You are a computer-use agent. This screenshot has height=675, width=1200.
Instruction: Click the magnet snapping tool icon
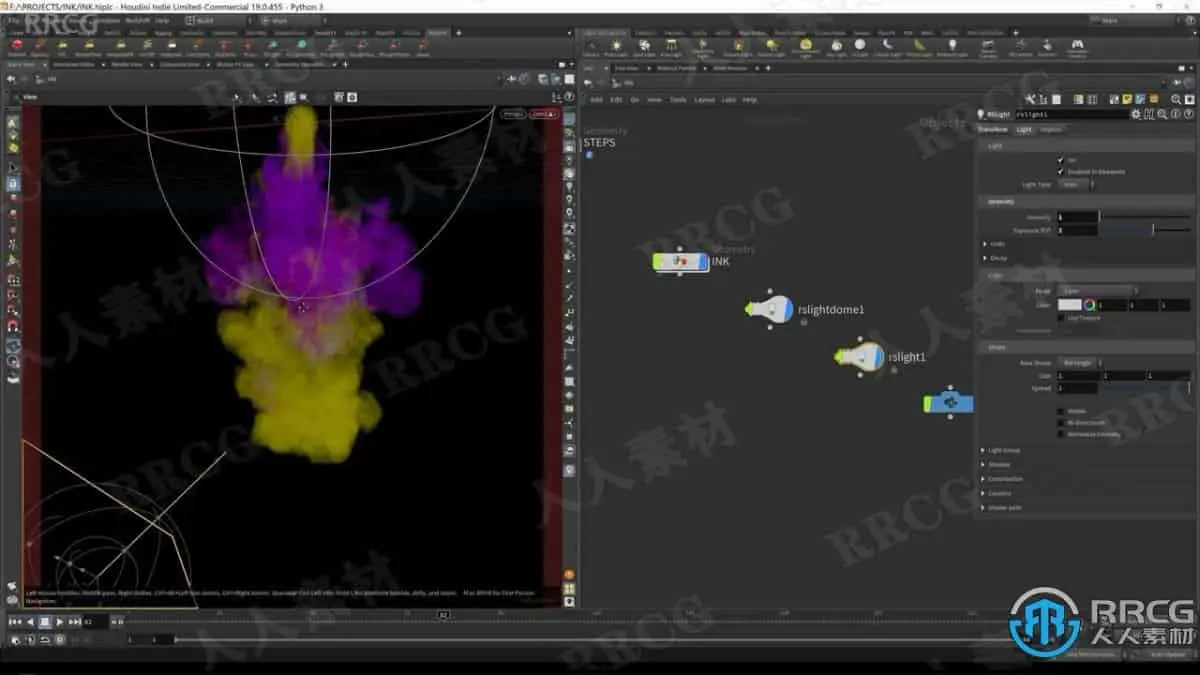12,326
